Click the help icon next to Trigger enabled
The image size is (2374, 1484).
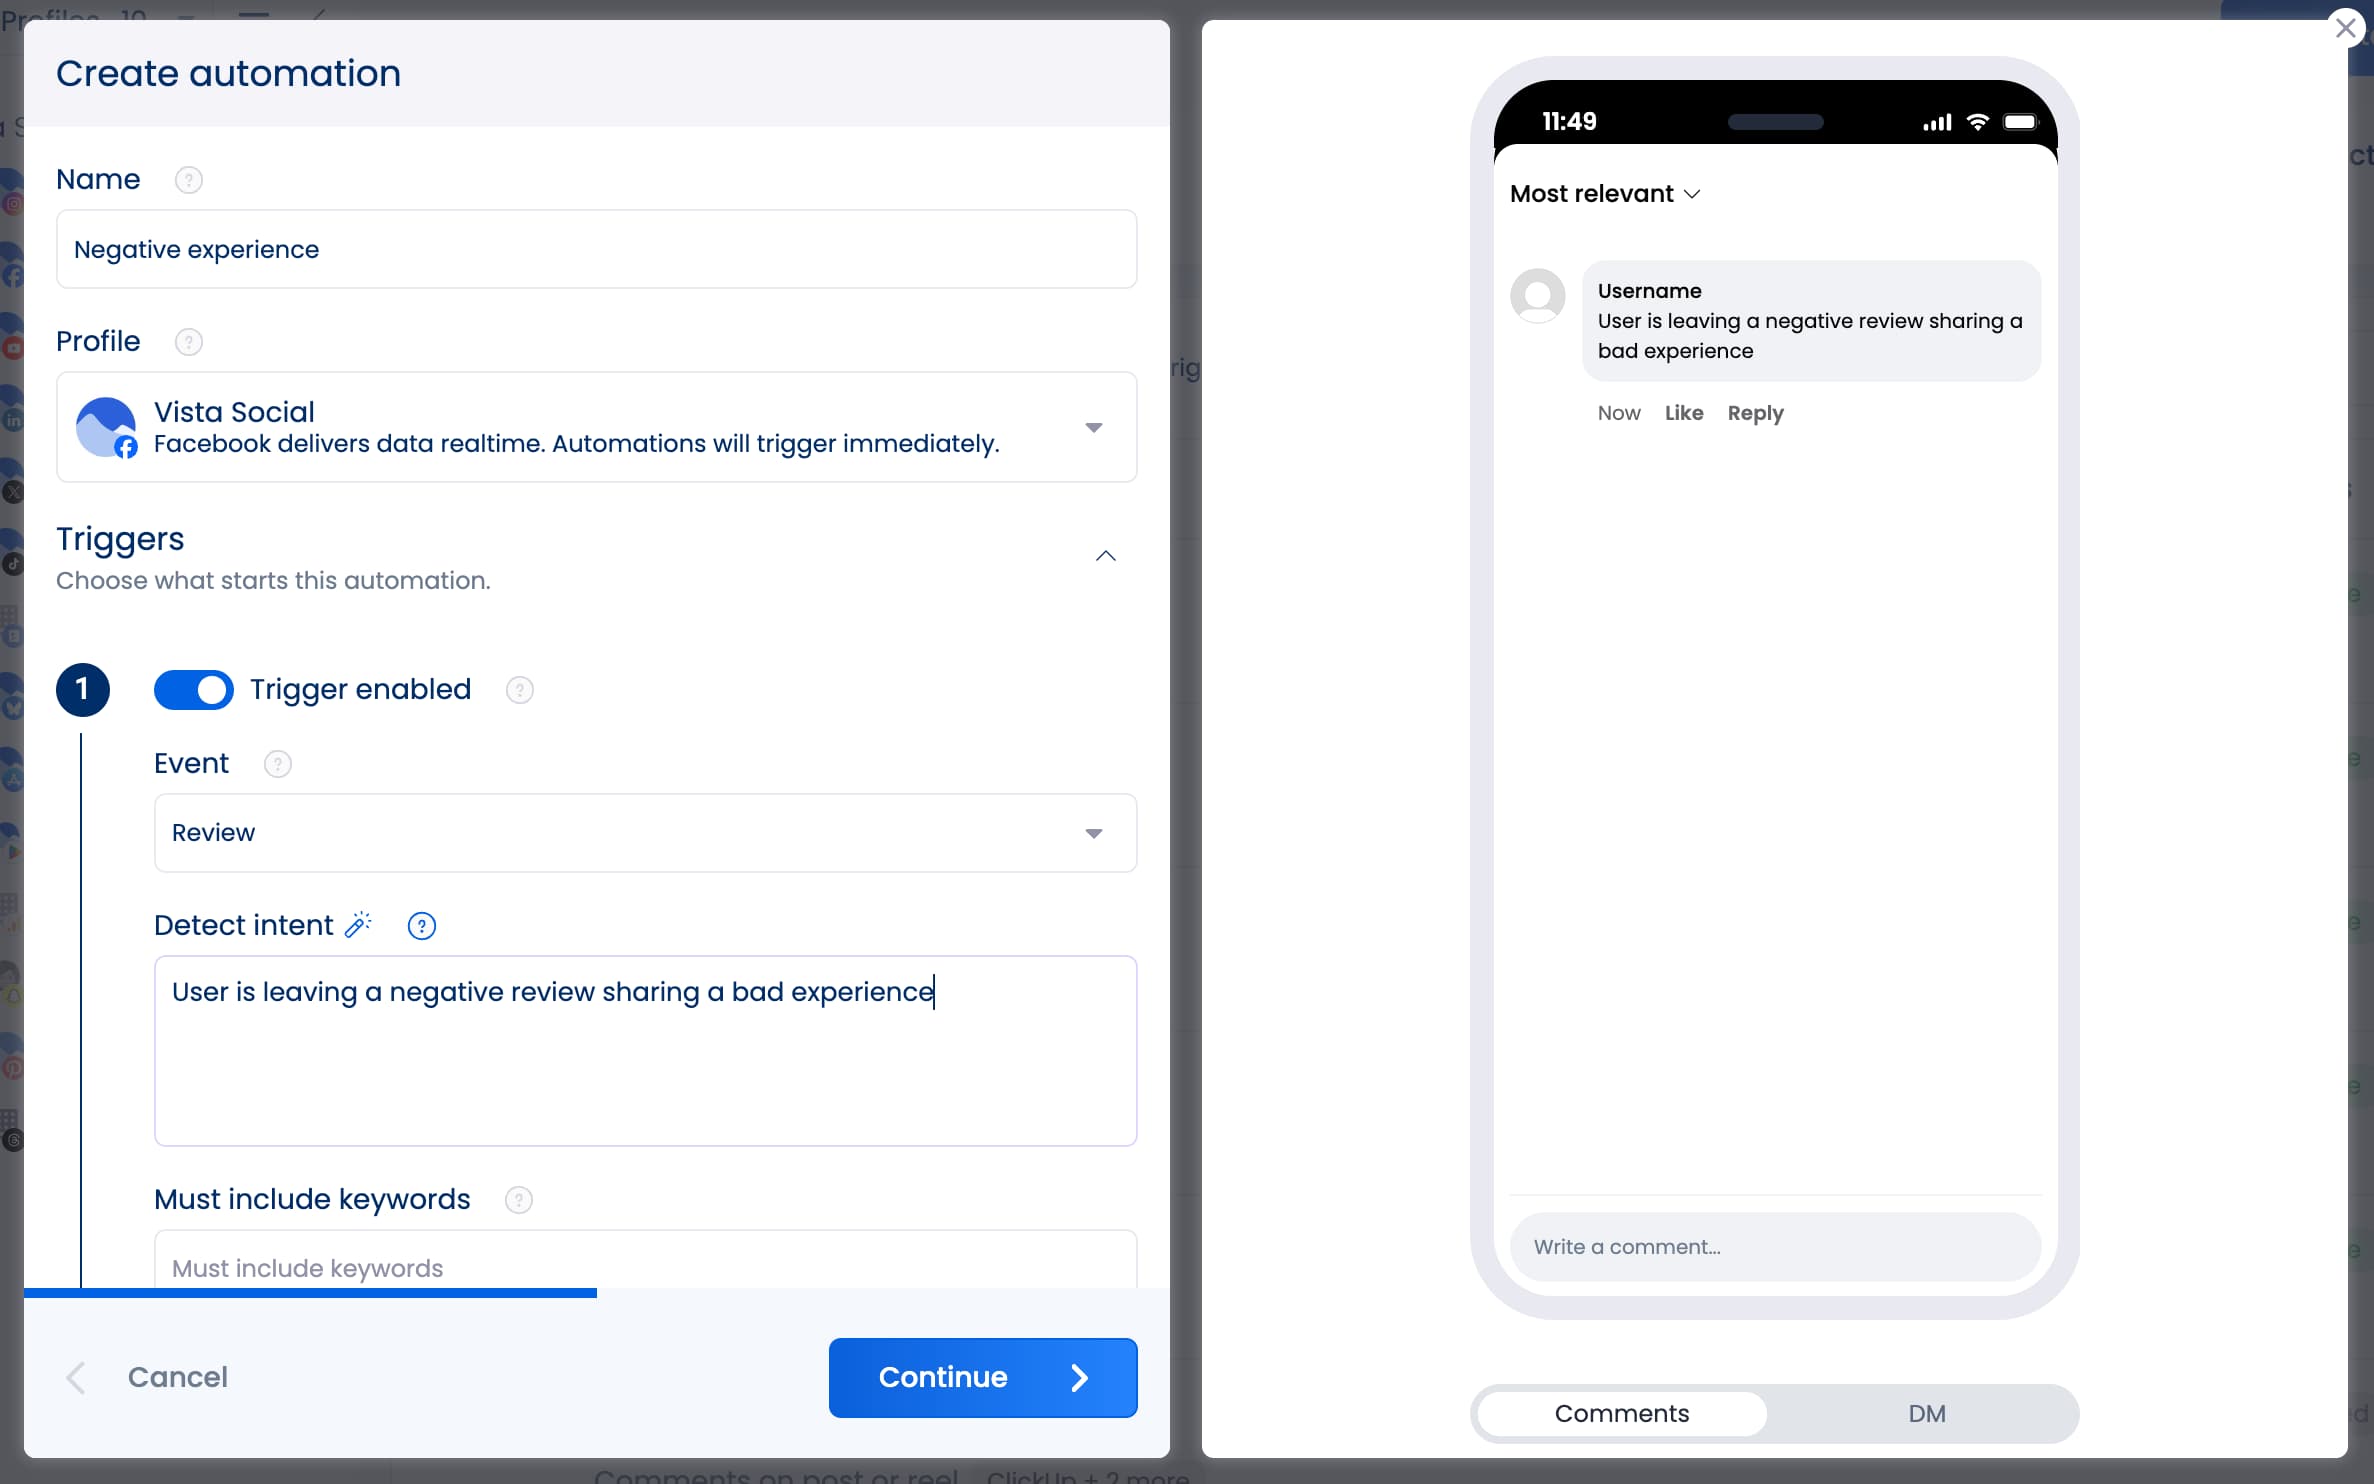pos(519,689)
